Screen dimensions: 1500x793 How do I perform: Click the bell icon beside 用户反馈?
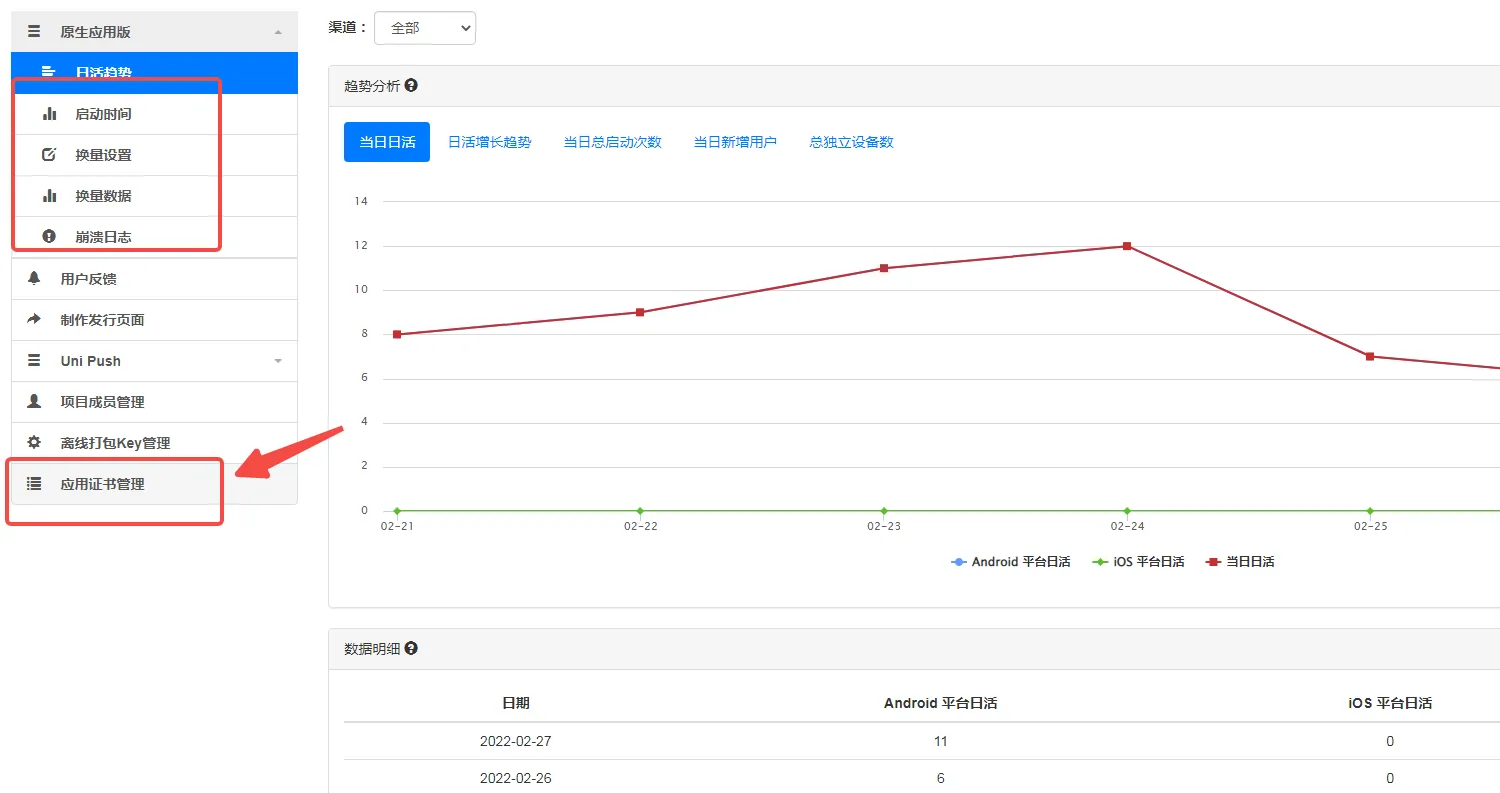click(34, 278)
